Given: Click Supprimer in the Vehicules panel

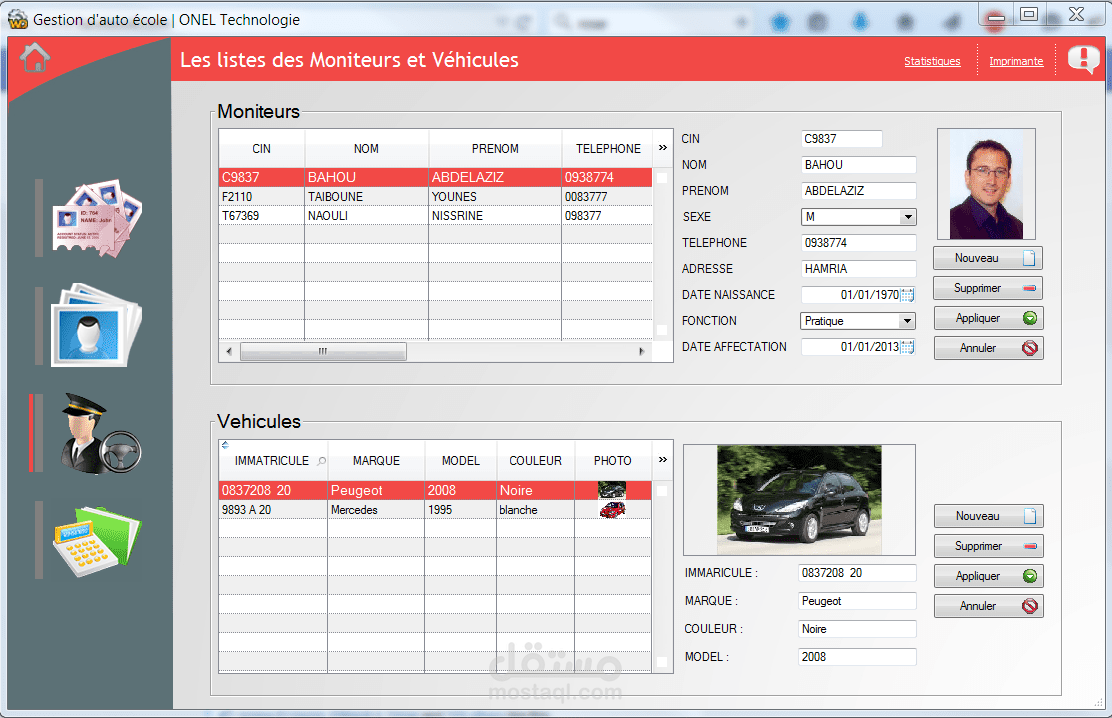Looking at the screenshot, I should (988, 546).
